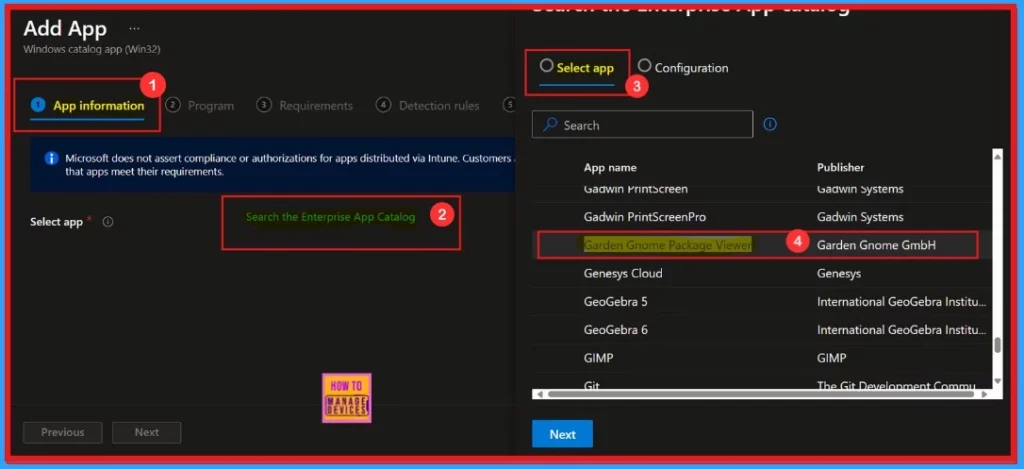Sort by the Publisher column header
This screenshot has height=469, width=1024.
point(840,168)
